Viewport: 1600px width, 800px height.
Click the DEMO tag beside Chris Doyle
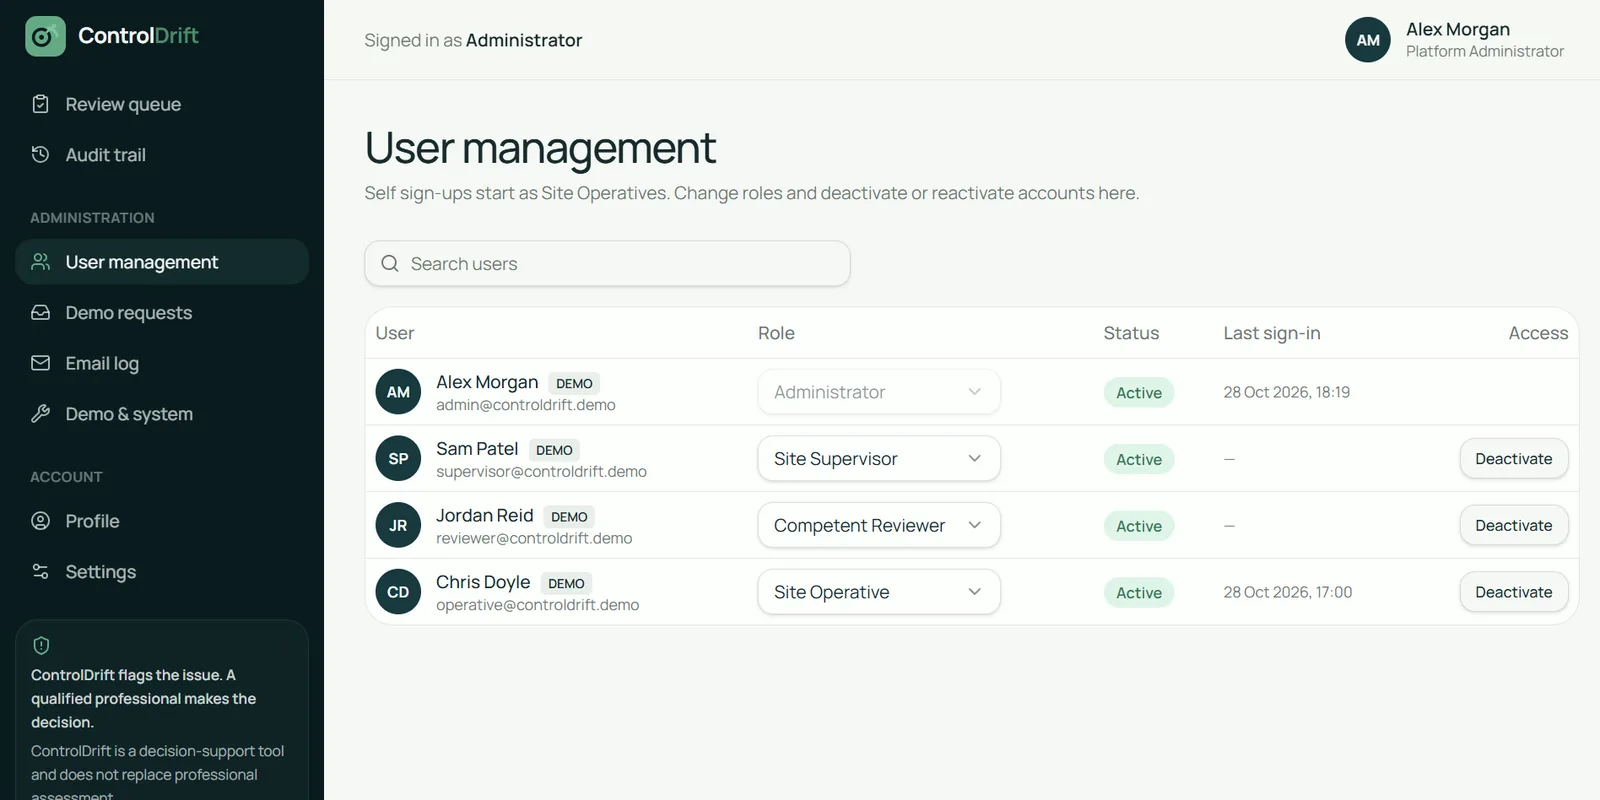point(566,583)
